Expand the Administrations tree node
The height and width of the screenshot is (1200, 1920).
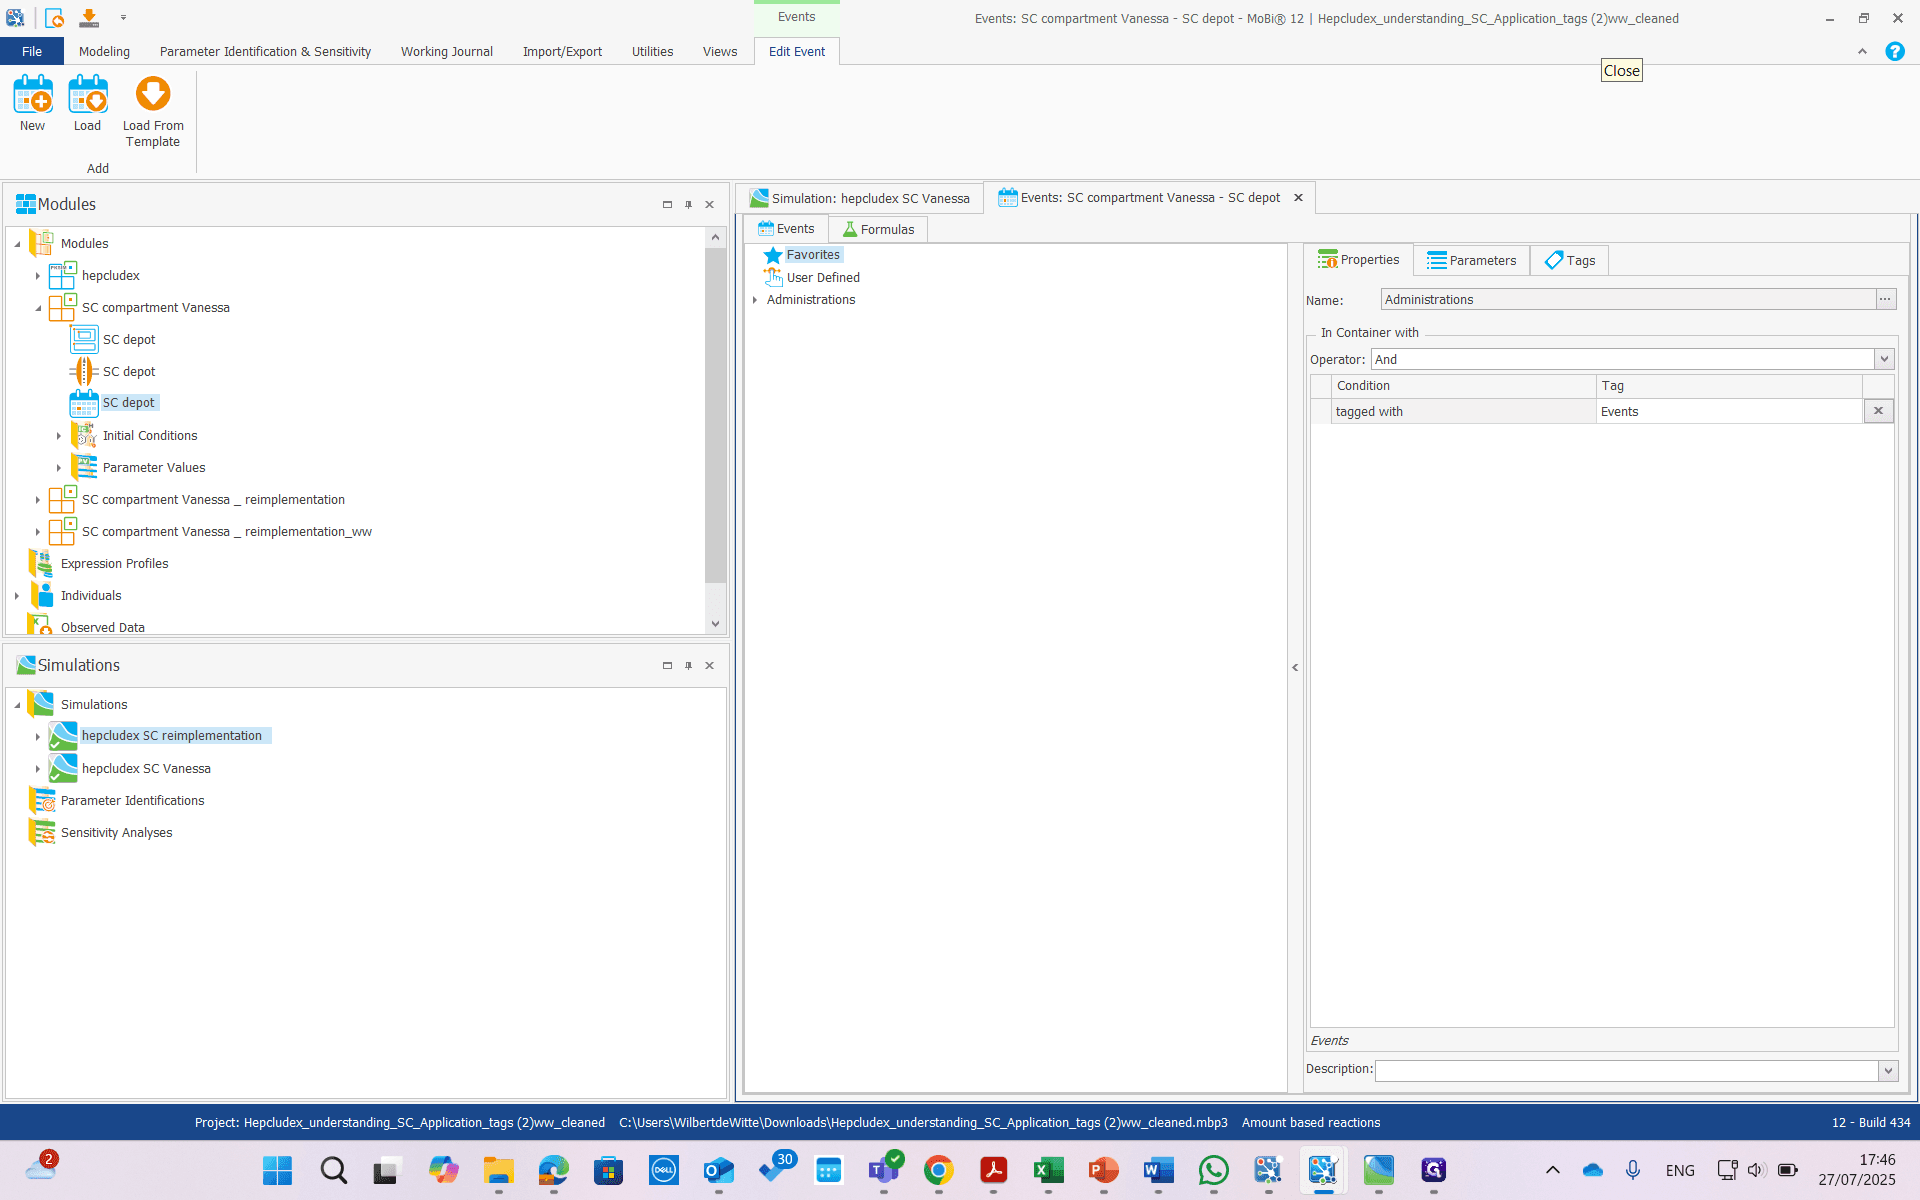coord(755,300)
